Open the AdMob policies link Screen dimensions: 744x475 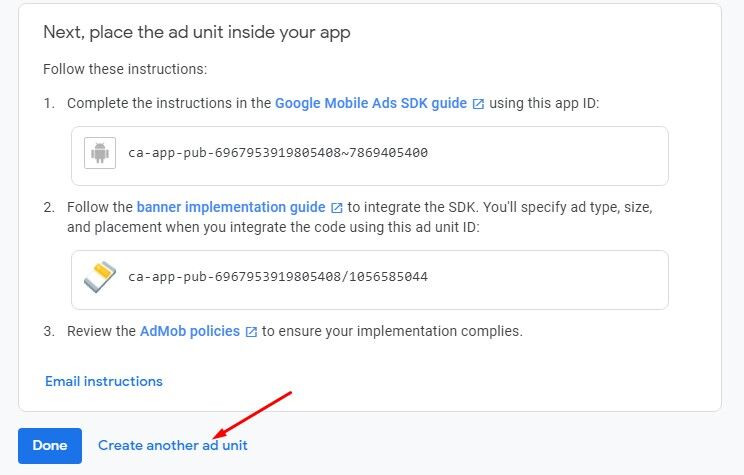(x=190, y=331)
